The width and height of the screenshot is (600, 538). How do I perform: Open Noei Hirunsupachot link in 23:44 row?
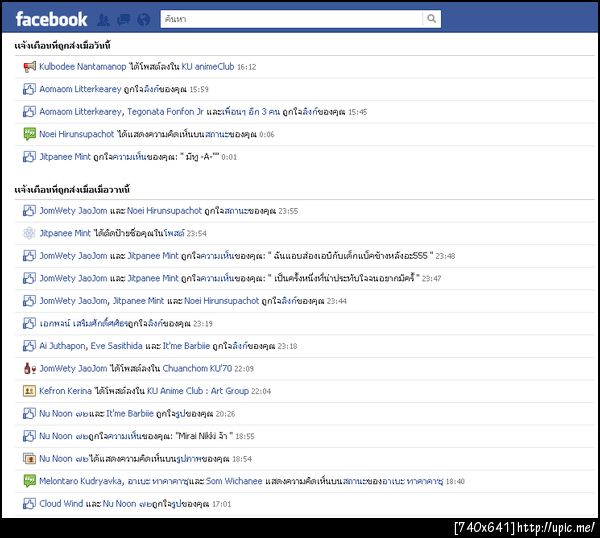[222, 301]
